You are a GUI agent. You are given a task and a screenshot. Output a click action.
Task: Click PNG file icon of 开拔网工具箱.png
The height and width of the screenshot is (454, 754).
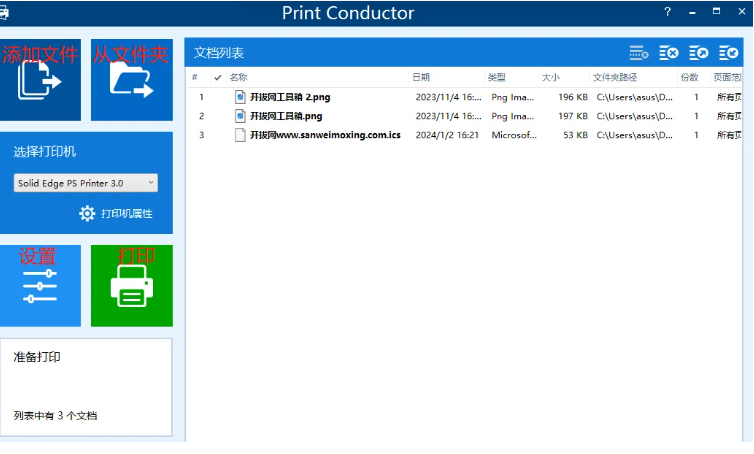[x=240, y=116]
